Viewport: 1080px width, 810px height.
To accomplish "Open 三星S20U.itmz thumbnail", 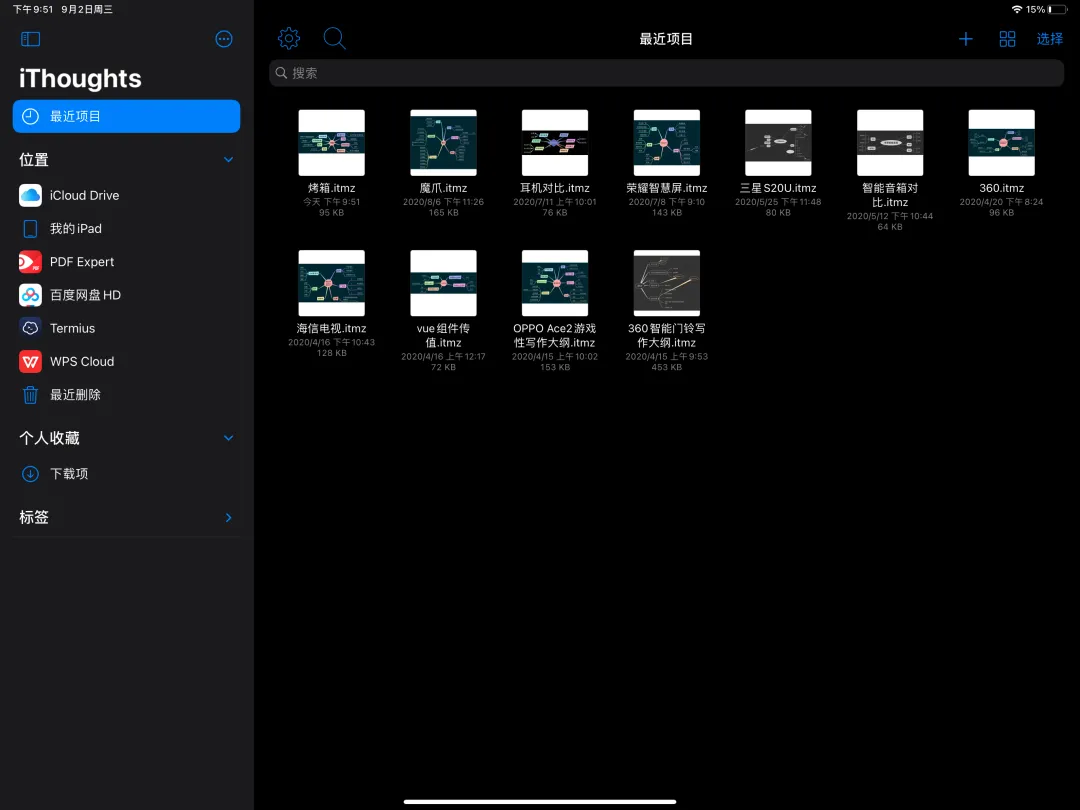I will pos(778,143).
